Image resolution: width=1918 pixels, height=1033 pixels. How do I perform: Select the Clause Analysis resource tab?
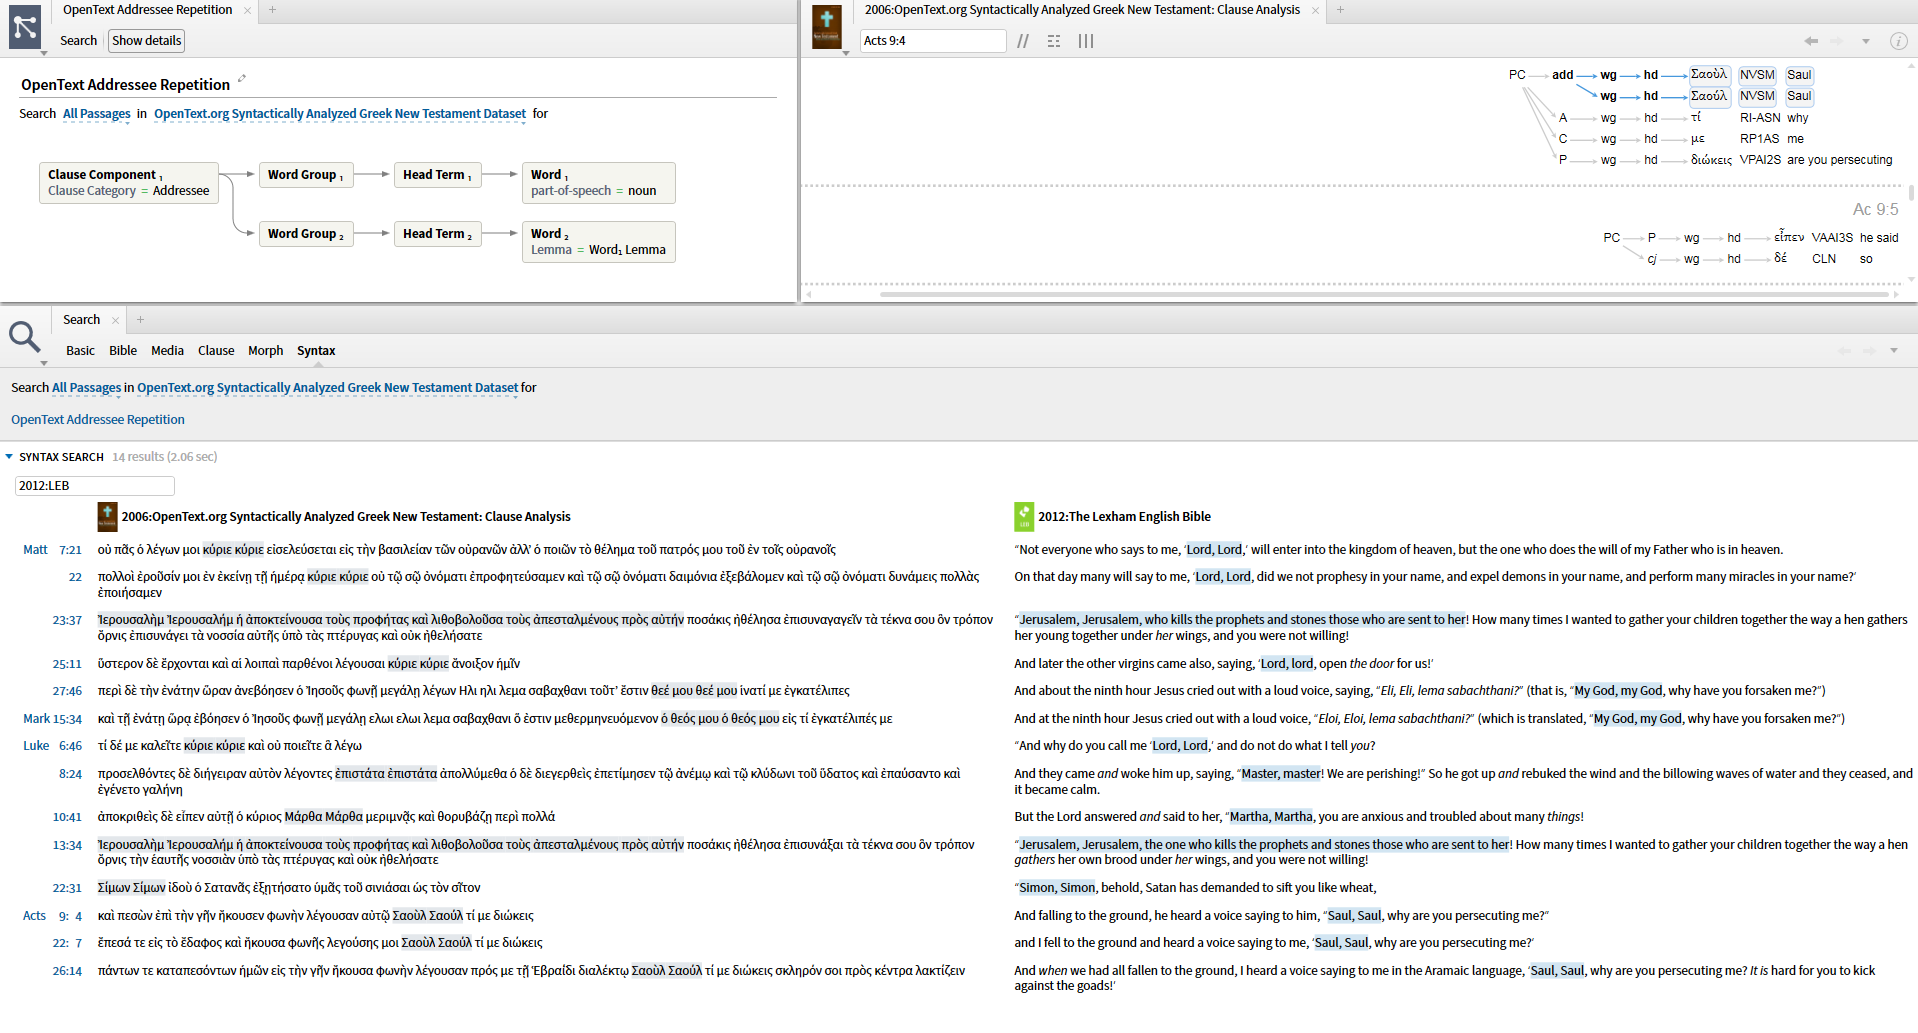coord(1082,10)
